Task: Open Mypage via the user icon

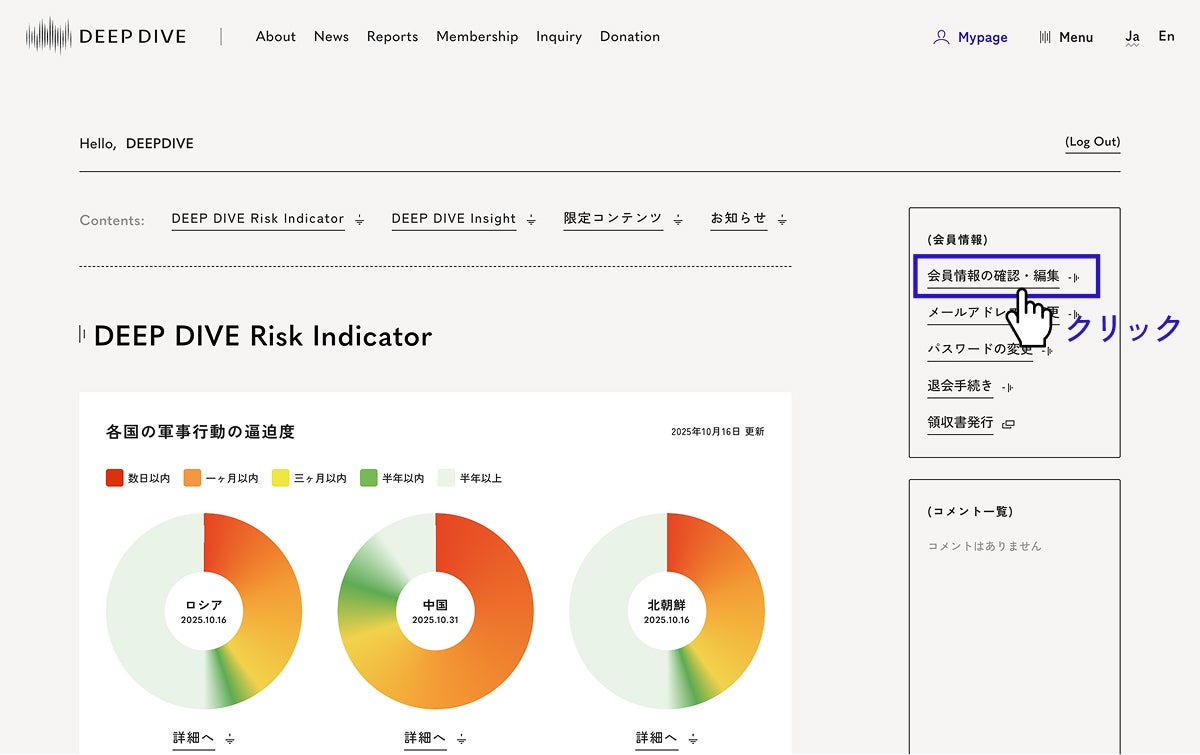Action: 940,37
